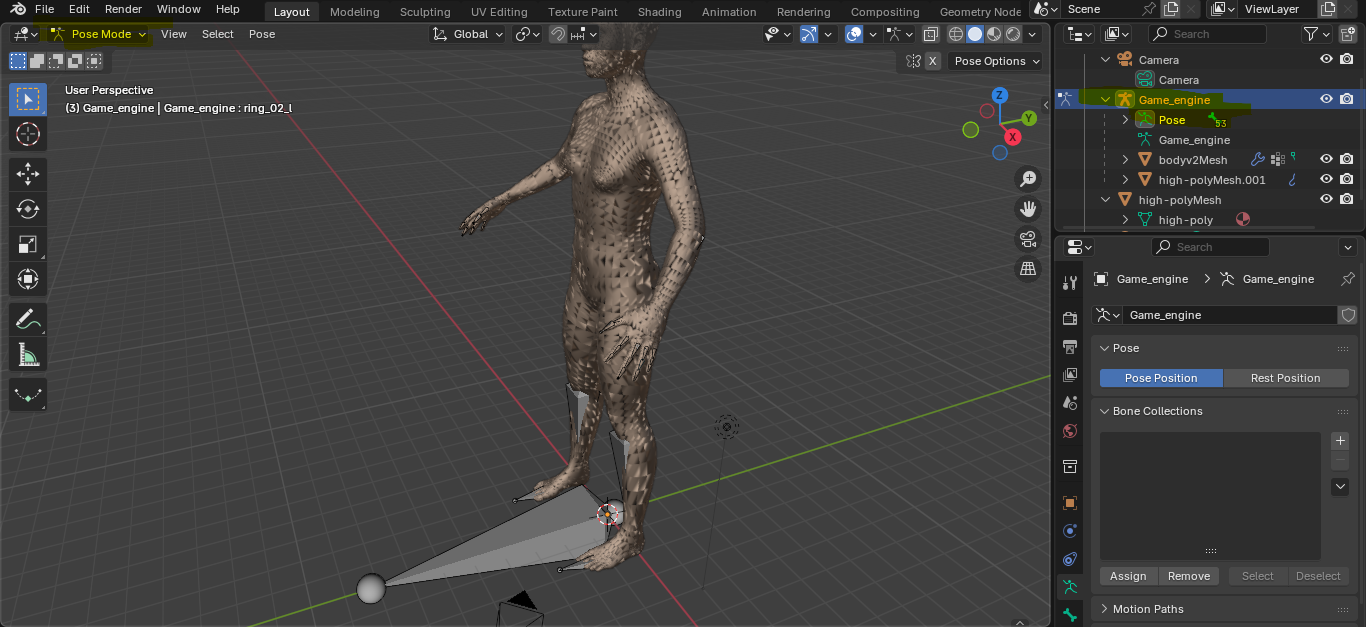Viewport: 1366px width, 627px height.
Task: Expand the Motion Paths panel
Action: 1147,609
